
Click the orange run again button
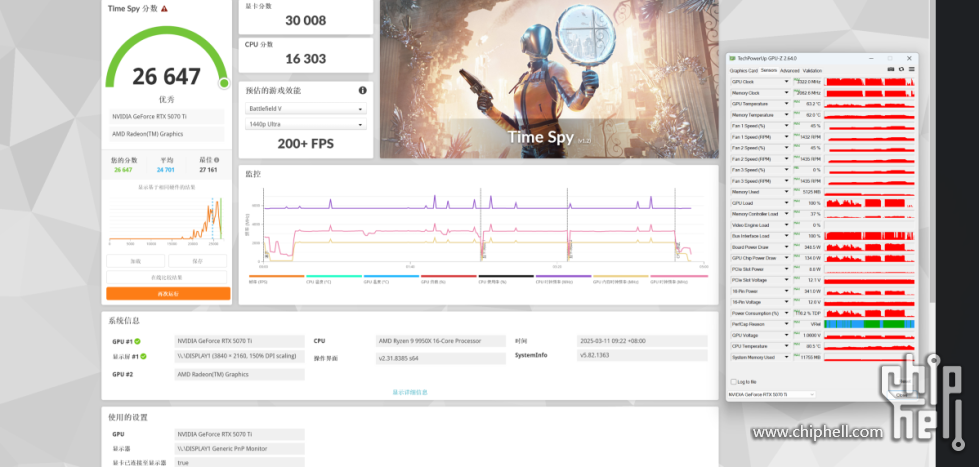tap(168, 293)
